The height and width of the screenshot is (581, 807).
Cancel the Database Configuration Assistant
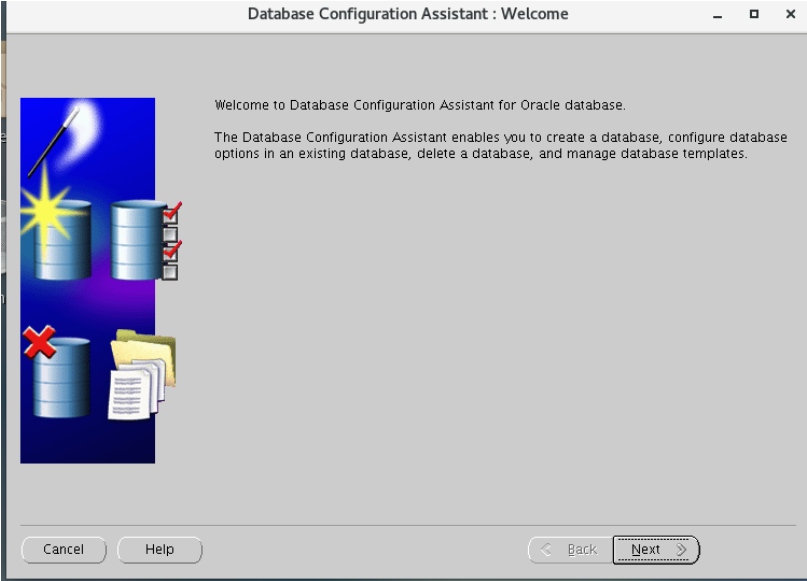tap(64, 550)
